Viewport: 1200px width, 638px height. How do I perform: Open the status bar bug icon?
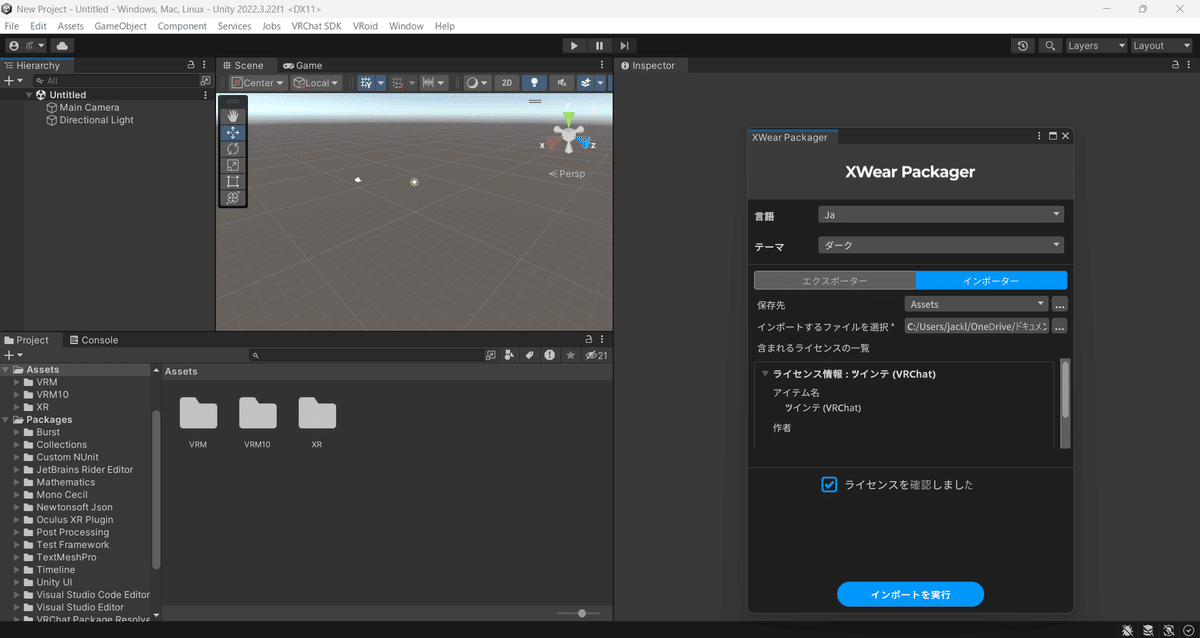(x=1127, y=630)
